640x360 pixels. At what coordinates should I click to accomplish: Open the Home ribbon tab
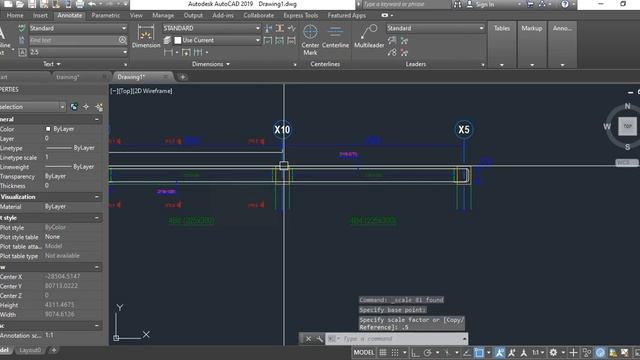click(x=15, y=16)
